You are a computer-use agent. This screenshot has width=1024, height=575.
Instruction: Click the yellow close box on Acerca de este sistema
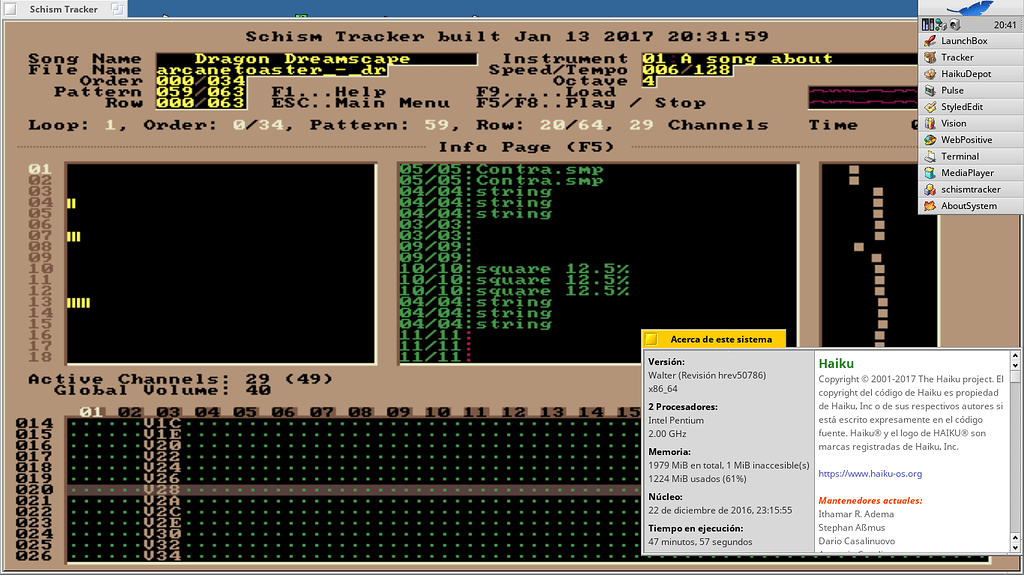pyautogui.click(x=651, y=339)
